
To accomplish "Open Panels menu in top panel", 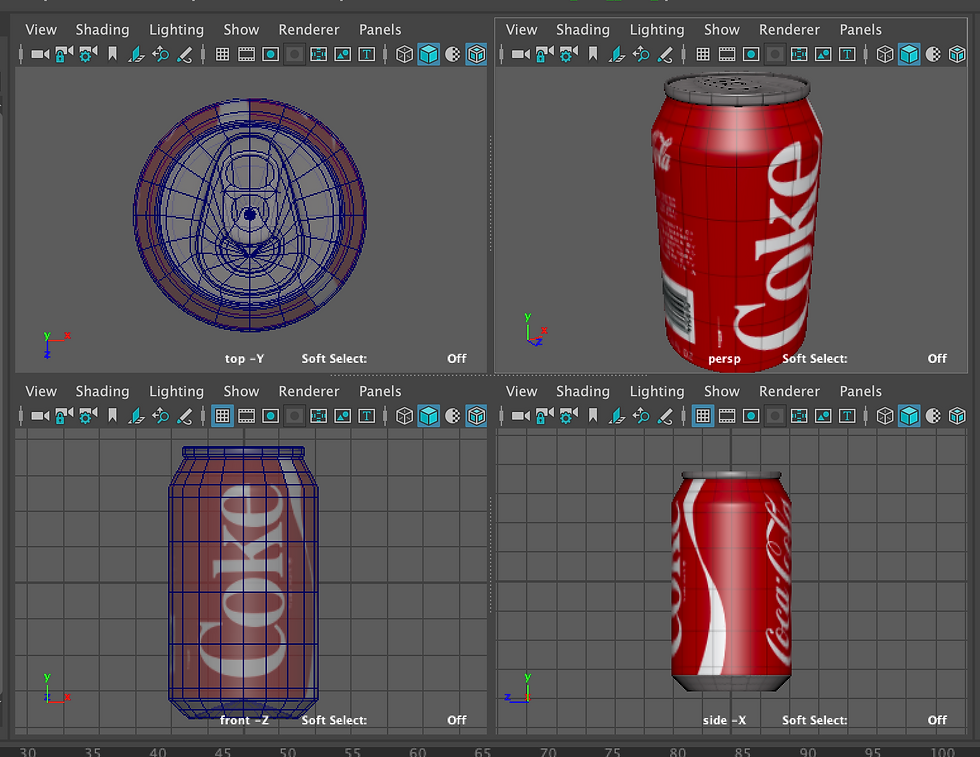I will pyautogui.click(x=380, y=29).
